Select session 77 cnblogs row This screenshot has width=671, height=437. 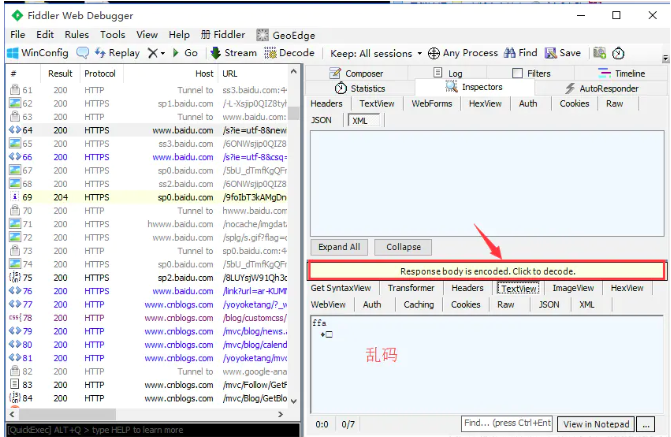[x=148, y=304]
